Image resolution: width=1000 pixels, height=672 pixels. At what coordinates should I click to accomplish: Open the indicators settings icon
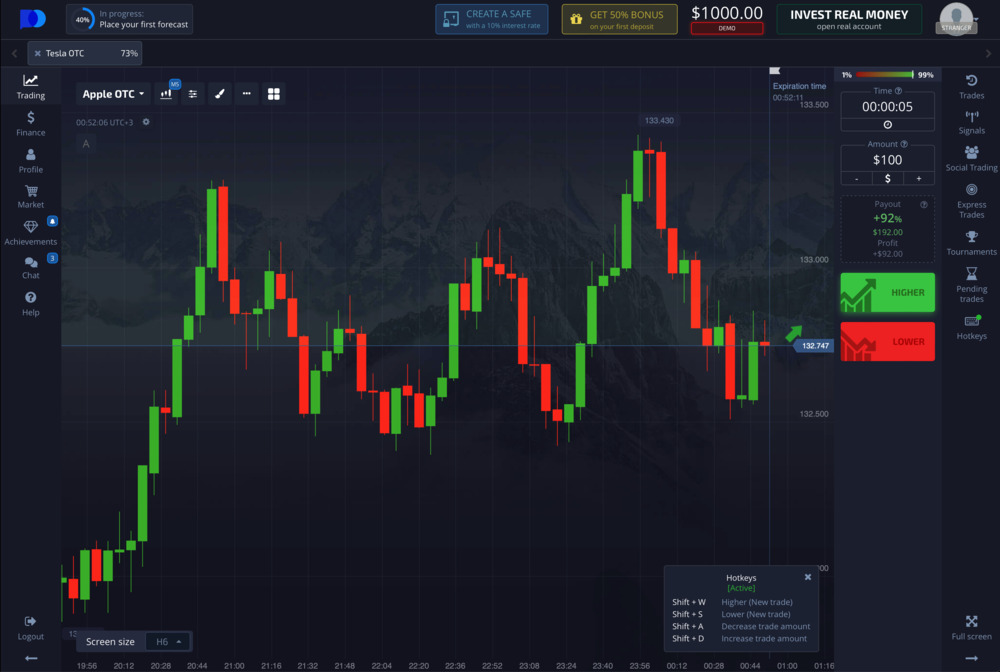point(192,93)
